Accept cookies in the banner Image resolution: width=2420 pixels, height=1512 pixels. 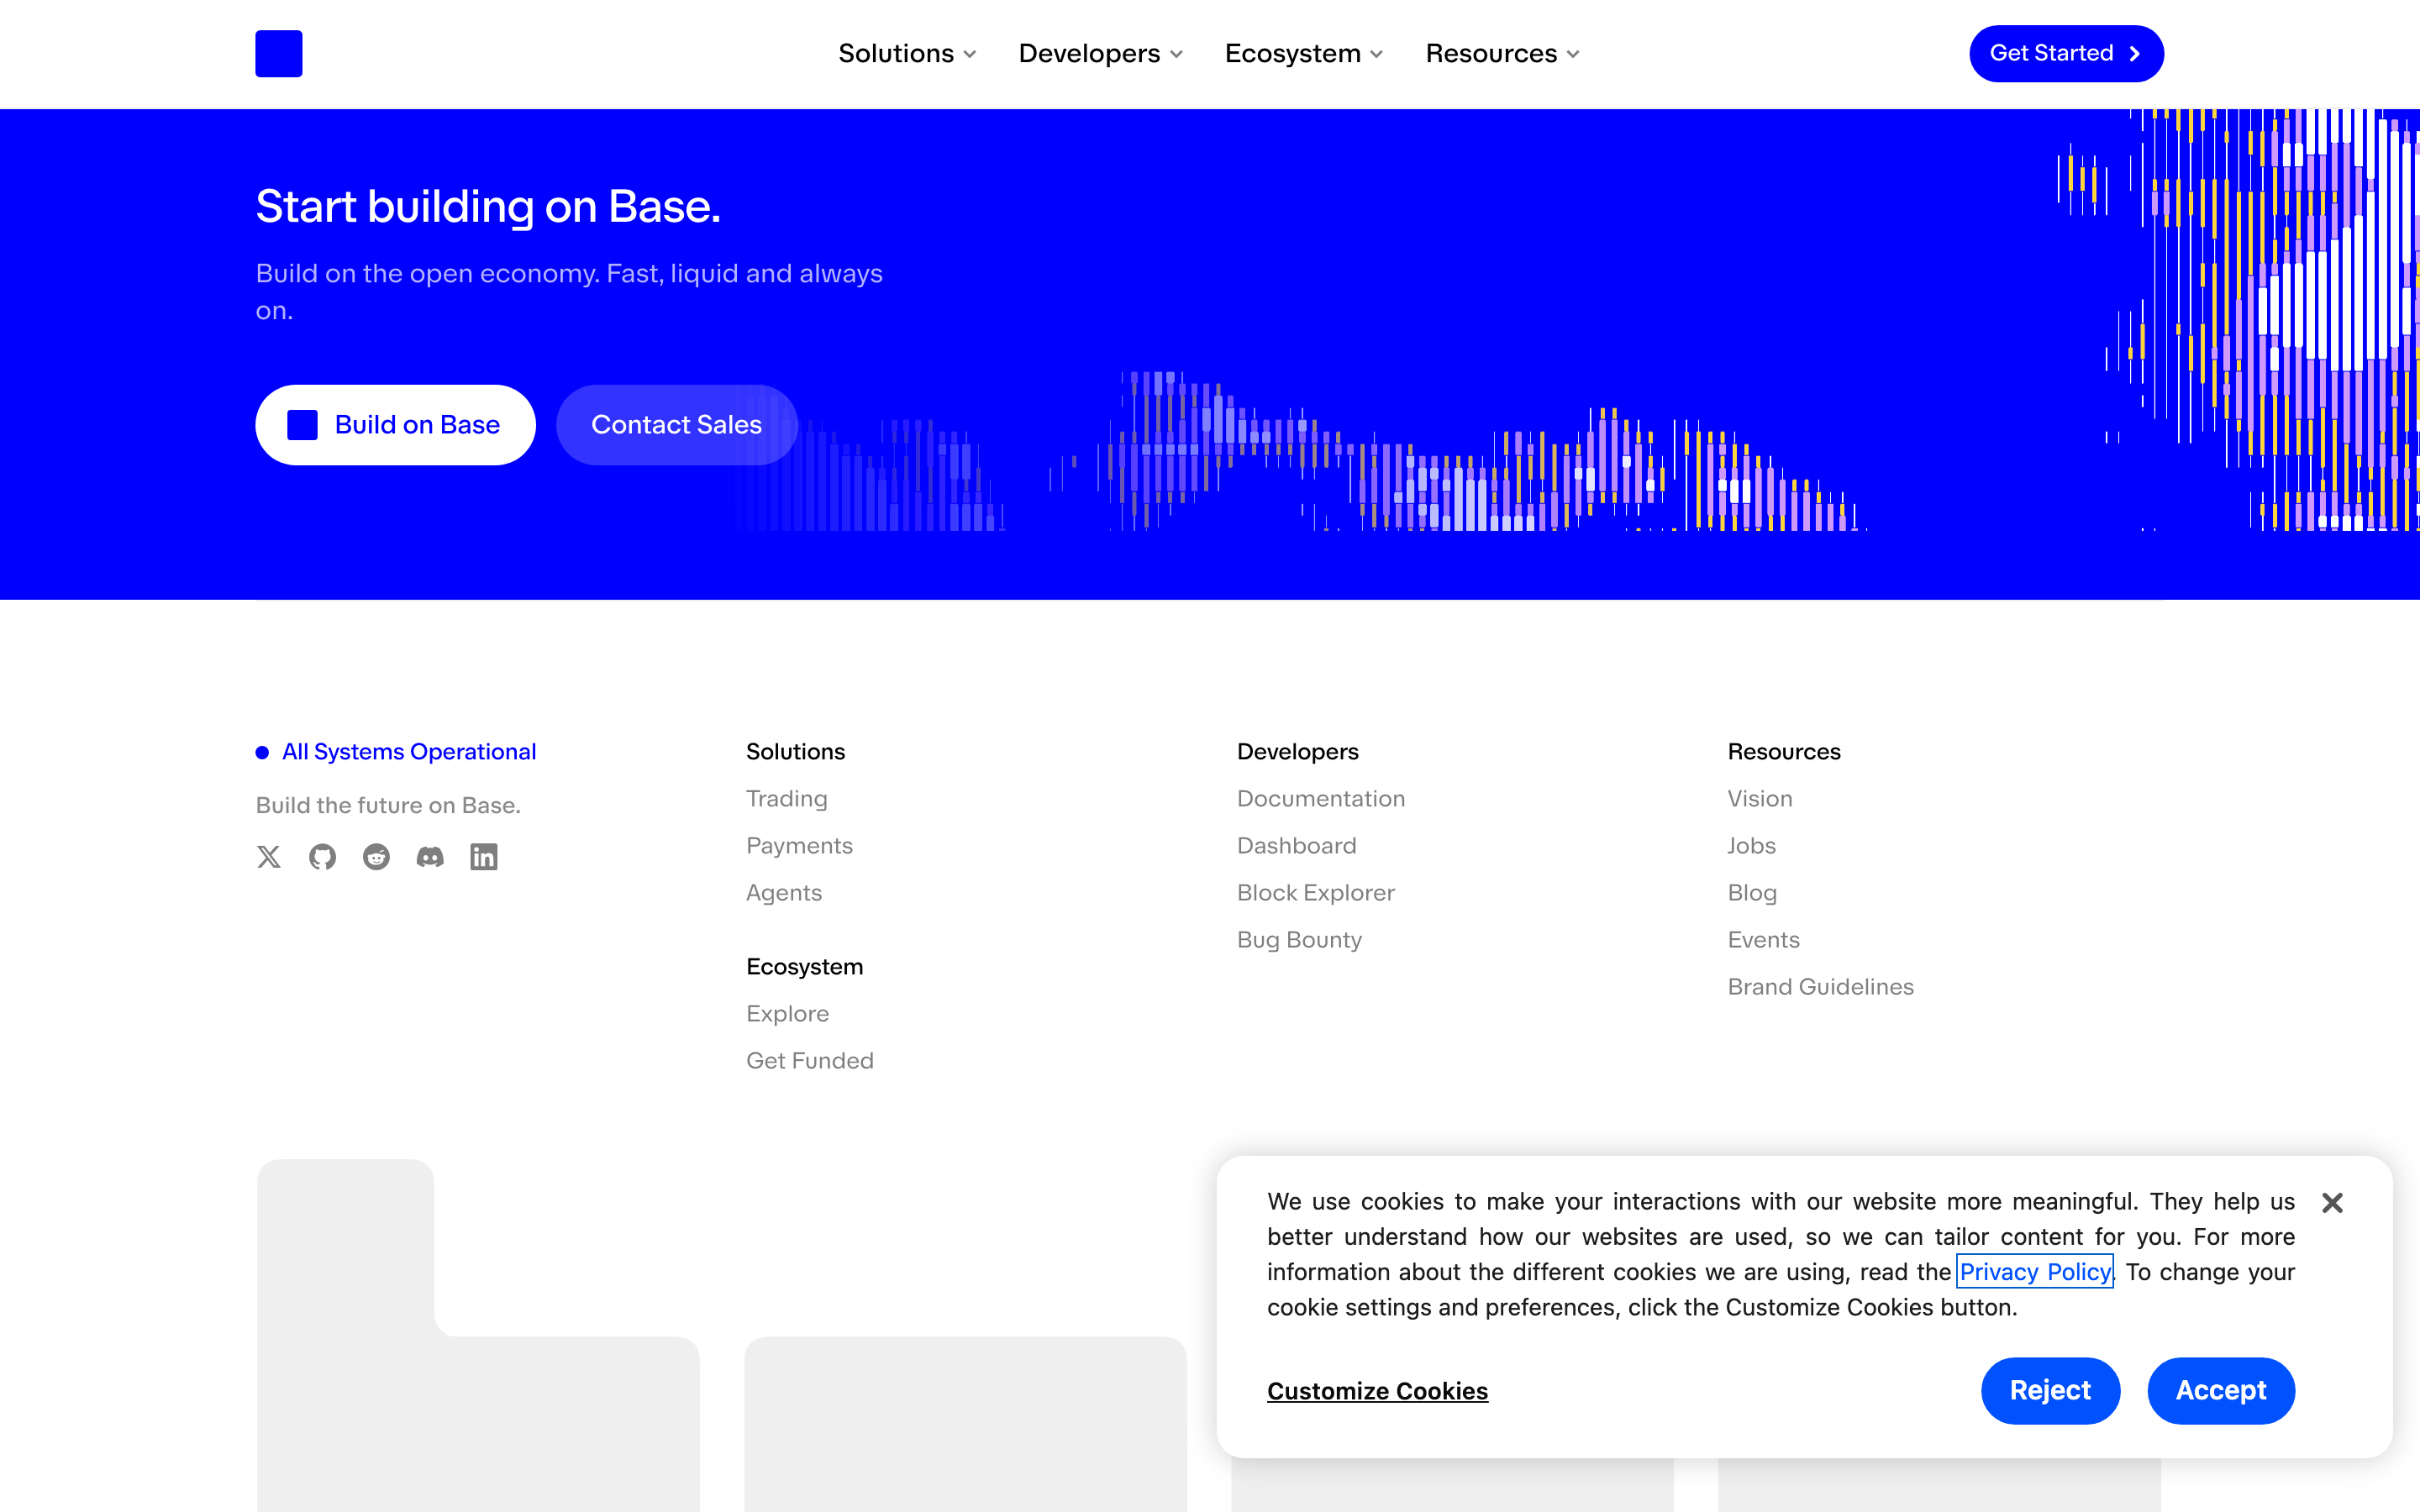tap(2221, 1390)
